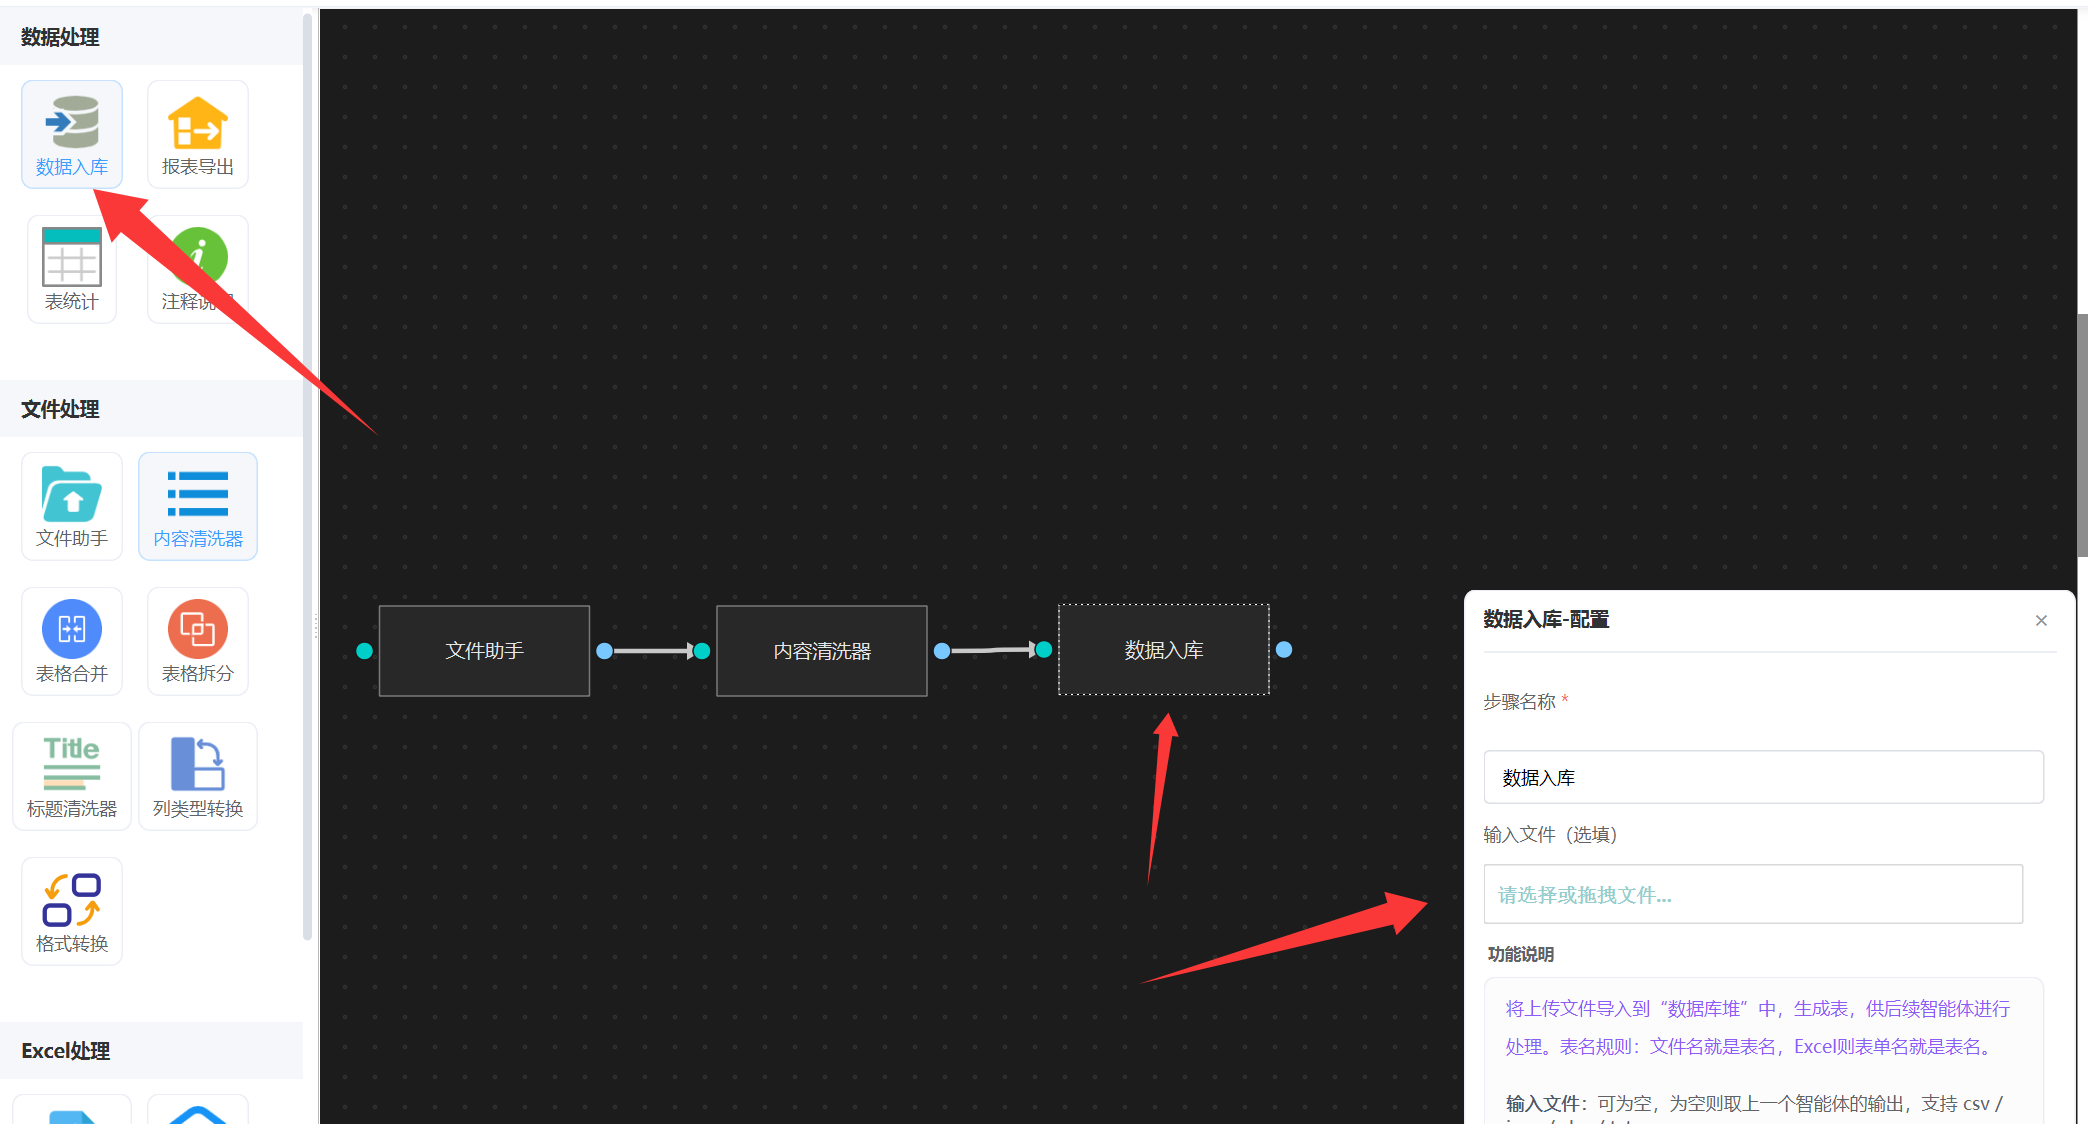
Task: Select the 文件助手 folder icon
Action: click(72, 494)
